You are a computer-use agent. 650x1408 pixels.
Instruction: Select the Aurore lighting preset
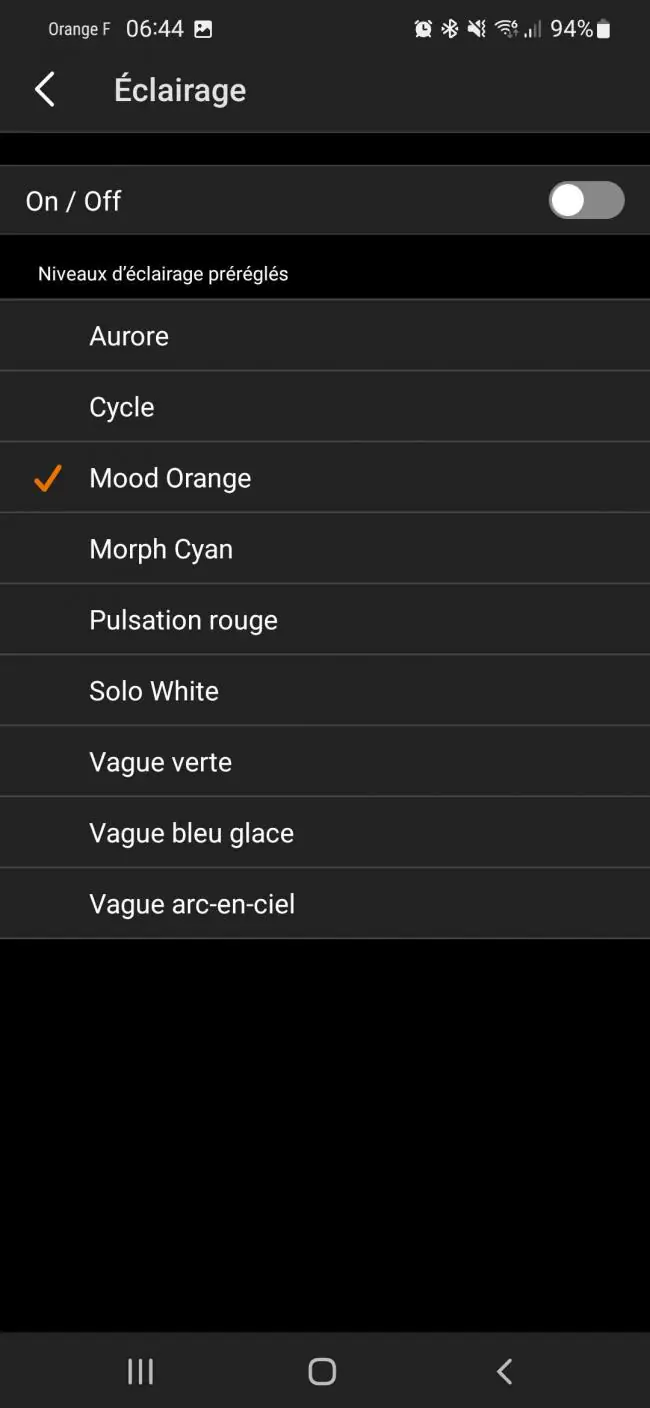point(325,336)
